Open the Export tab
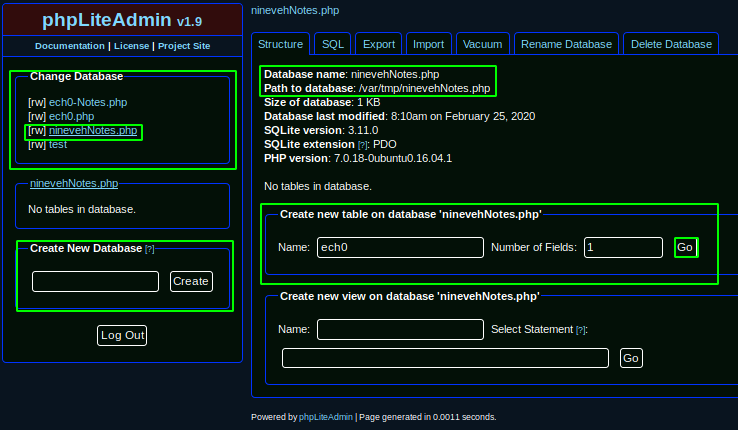Image resolution: width=738 pixels, height=430 pixels. click(x=378, y=44)
